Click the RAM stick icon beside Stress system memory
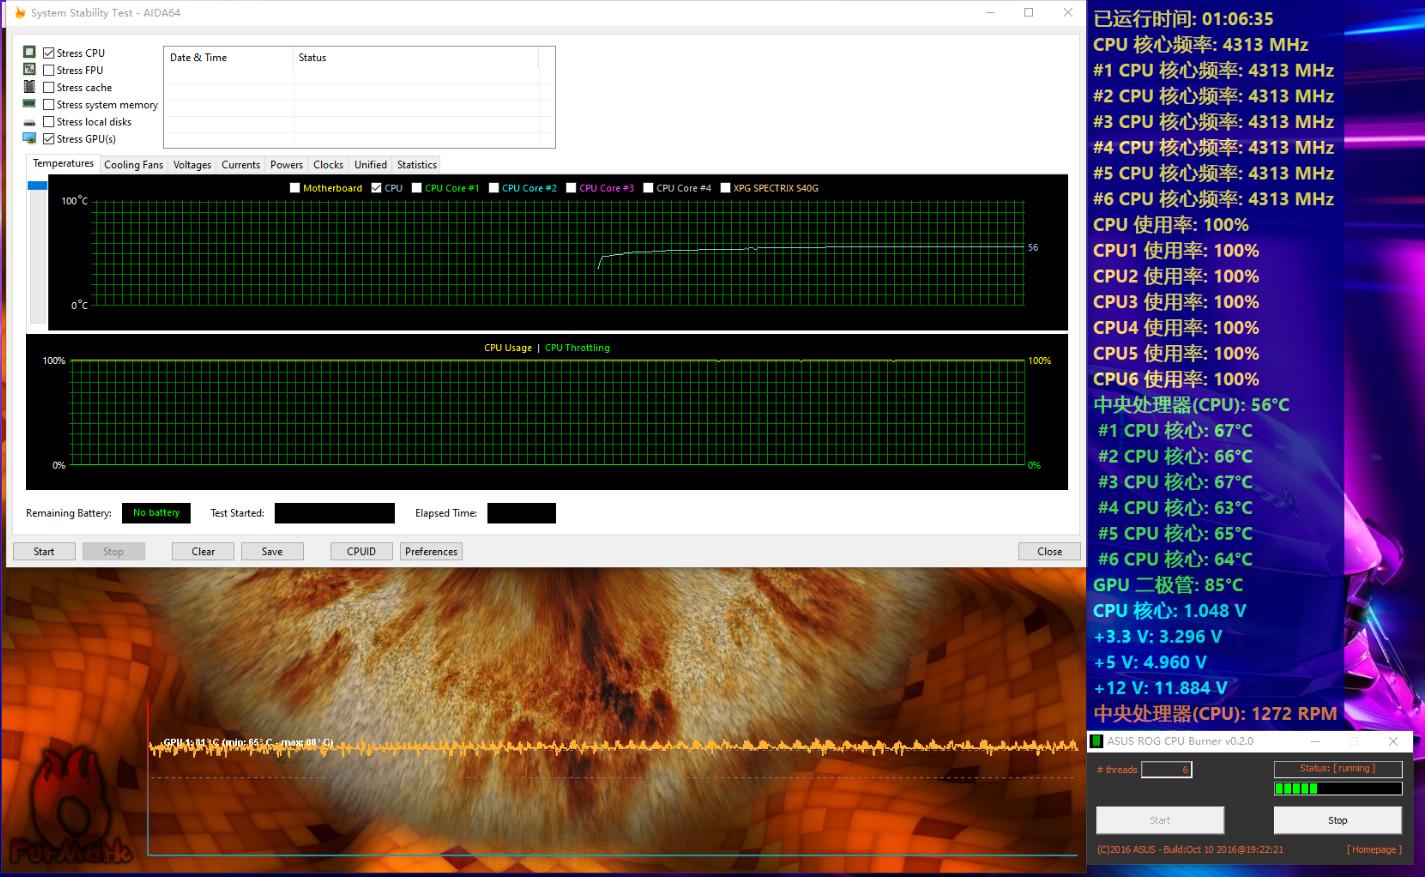 29,104
